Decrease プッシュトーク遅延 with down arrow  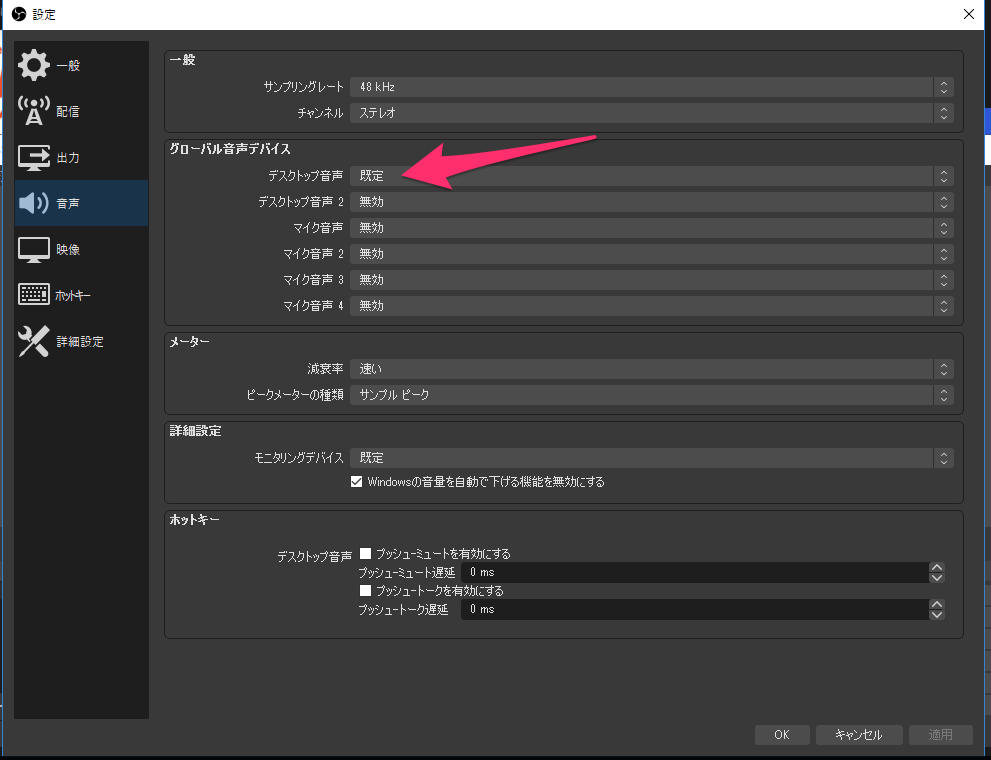tap(937, 615)
